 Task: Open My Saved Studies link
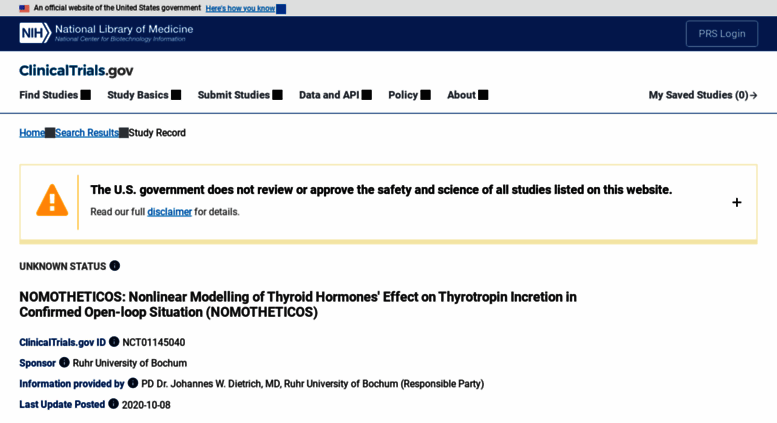click(x=703, y=95)
